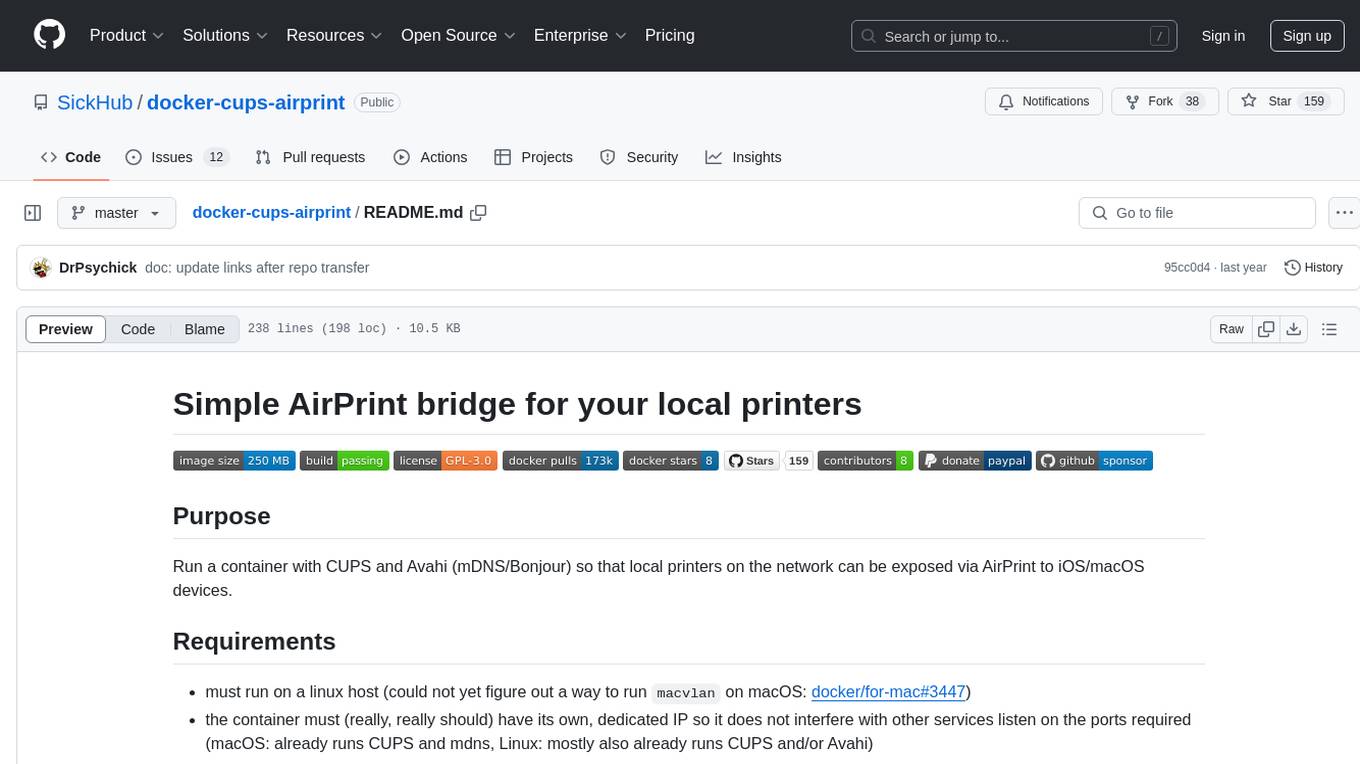The width and height of the screenshot is (1360, 764).
Task: Open the DrPsychick author link
Action: (98, 267)
